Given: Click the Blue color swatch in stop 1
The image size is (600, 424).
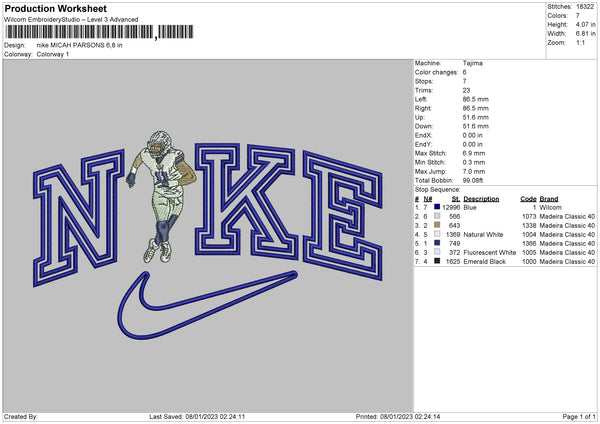Looking at the screenshot, I should point(437,207).
